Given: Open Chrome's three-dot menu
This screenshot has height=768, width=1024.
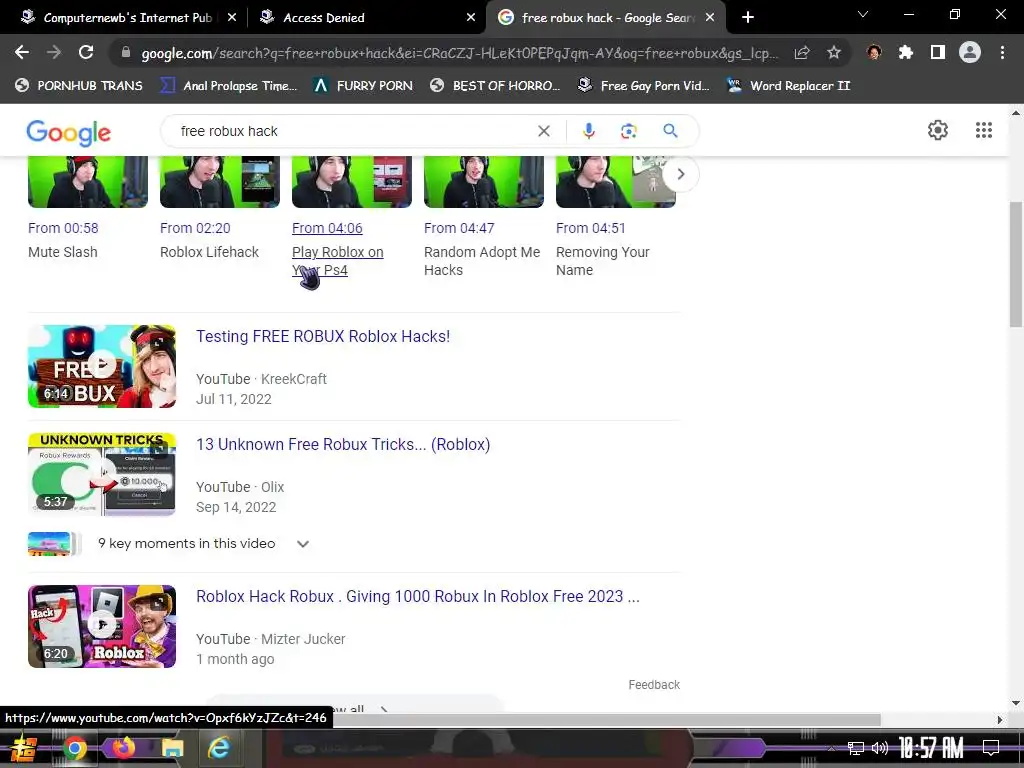Looking at the screenshot, I should point(1002,53).
